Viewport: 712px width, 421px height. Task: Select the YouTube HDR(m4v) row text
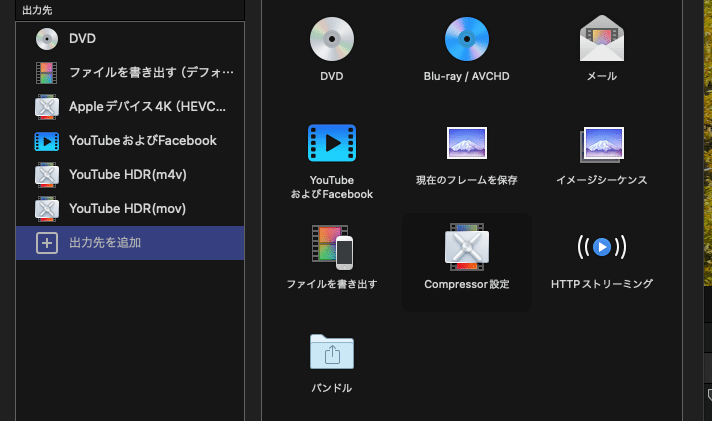coord(128,174)
